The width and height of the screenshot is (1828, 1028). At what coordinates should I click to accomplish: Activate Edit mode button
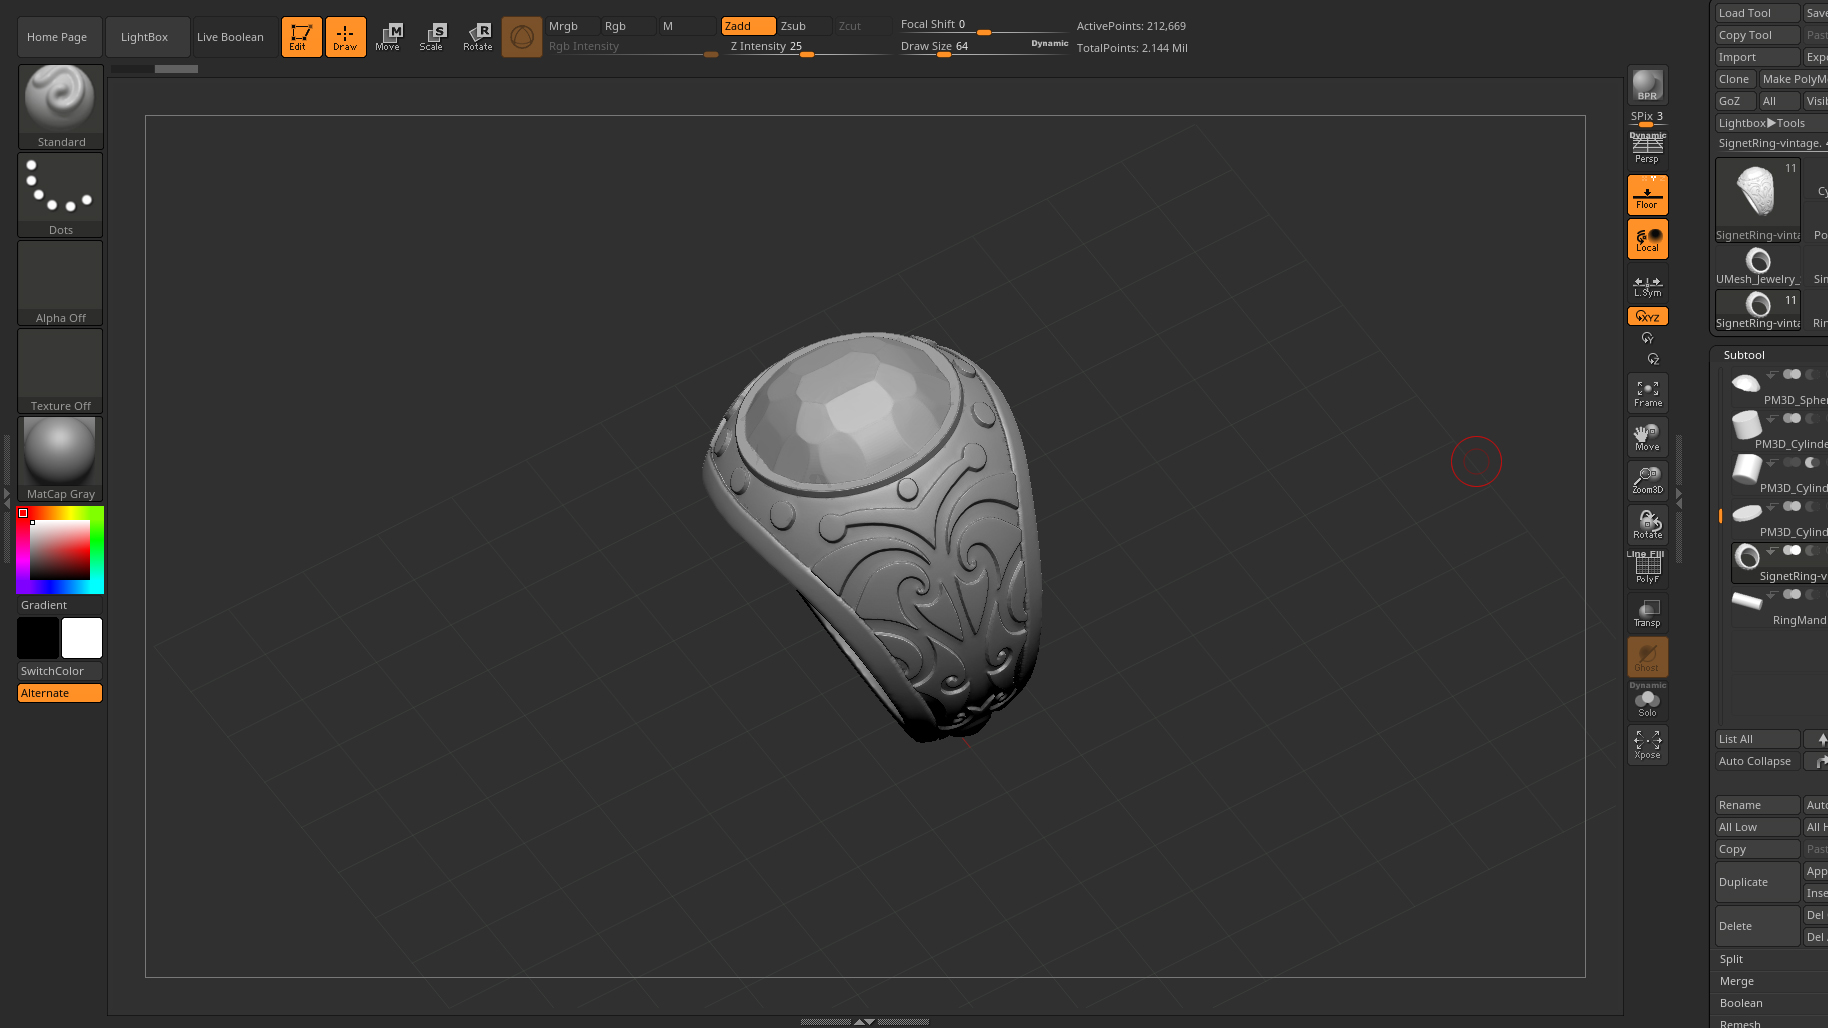[301, 37]
